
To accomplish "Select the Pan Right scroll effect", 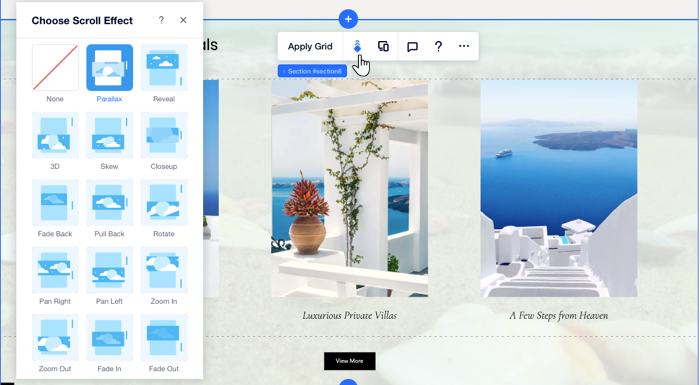I will (55, 270).
